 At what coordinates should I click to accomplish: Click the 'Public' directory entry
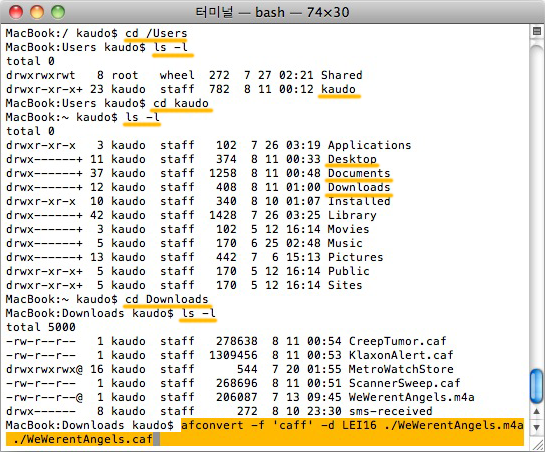click(x=349, y=271)
